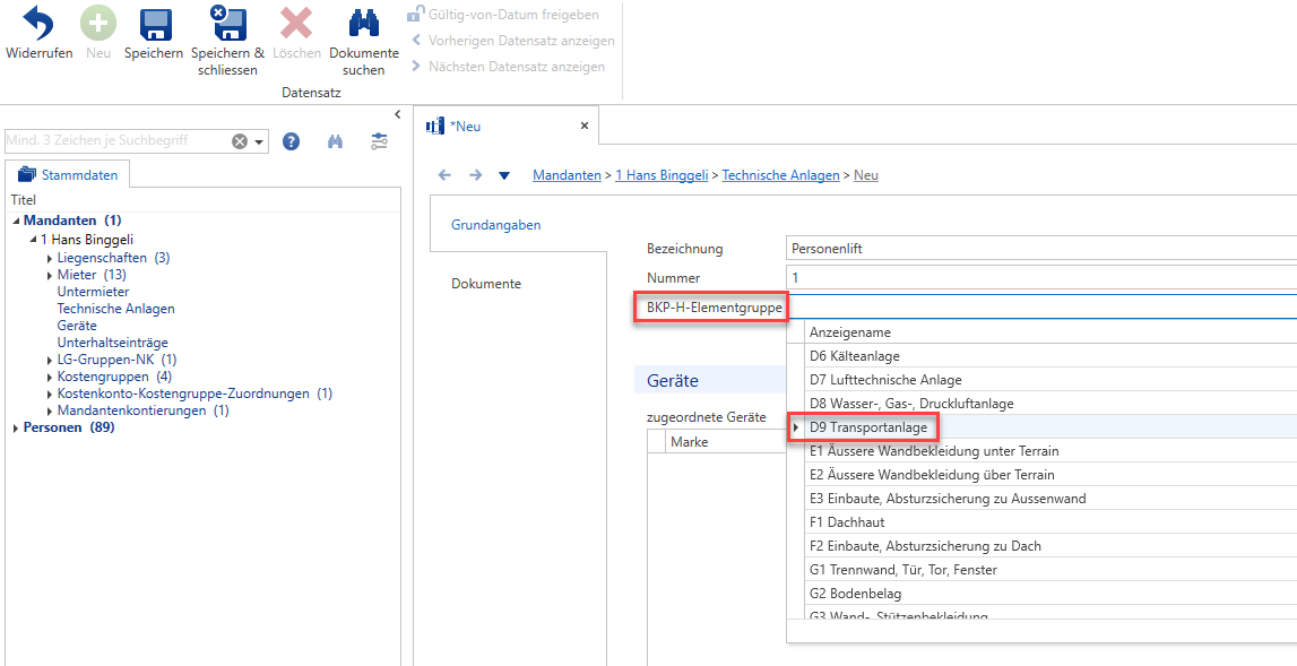
Task: Expand the Personen tree node
Action: point(16,428)
